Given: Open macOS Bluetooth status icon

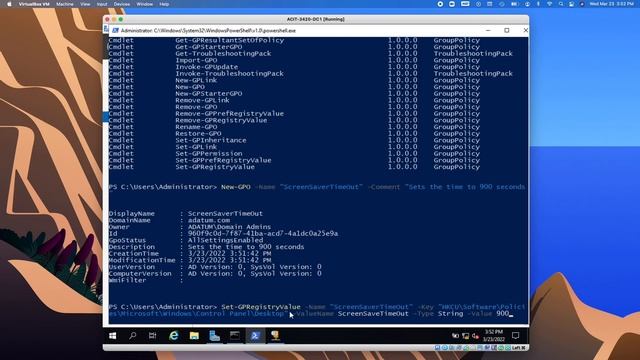Looking at the screenshot, I should point(538,4).
